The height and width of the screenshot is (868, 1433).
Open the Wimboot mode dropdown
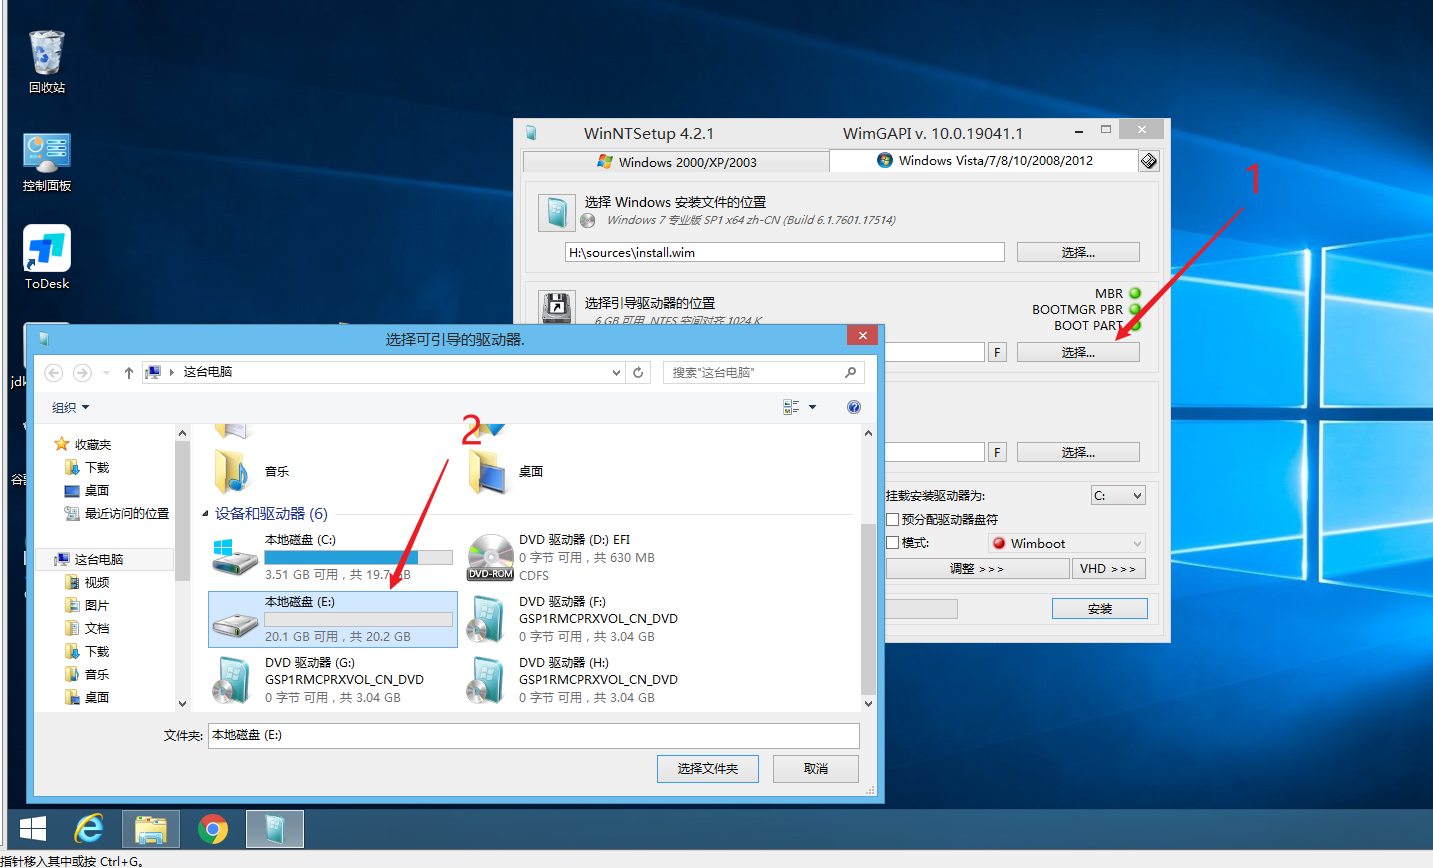point(1066,543)
